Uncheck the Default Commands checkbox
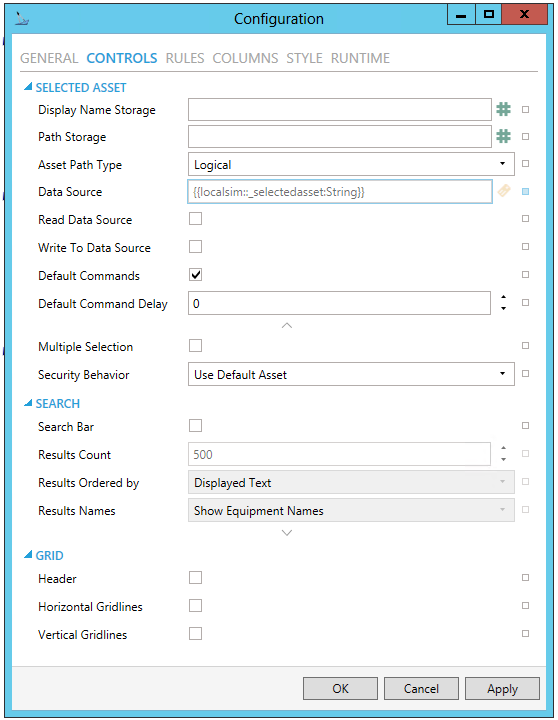The image size is (558, 720). pos(196,275)
